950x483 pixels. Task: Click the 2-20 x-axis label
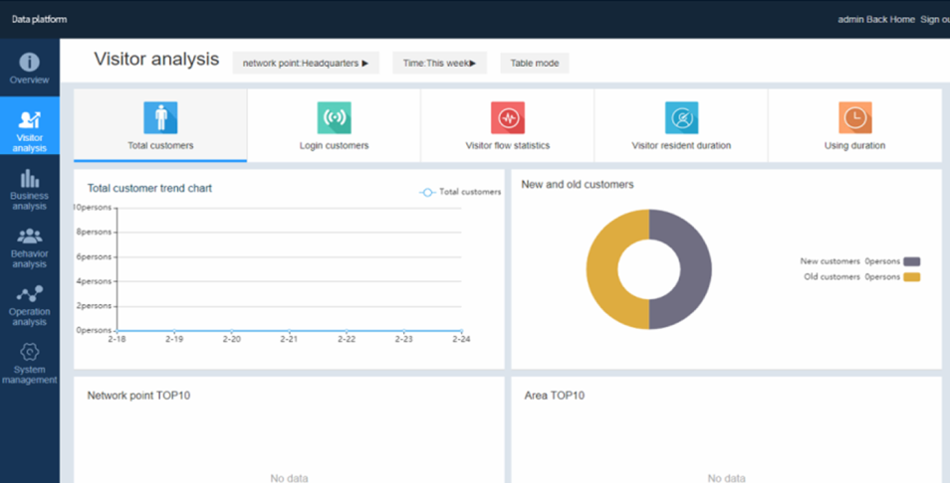pyautogui.click(x=231, y=339)
